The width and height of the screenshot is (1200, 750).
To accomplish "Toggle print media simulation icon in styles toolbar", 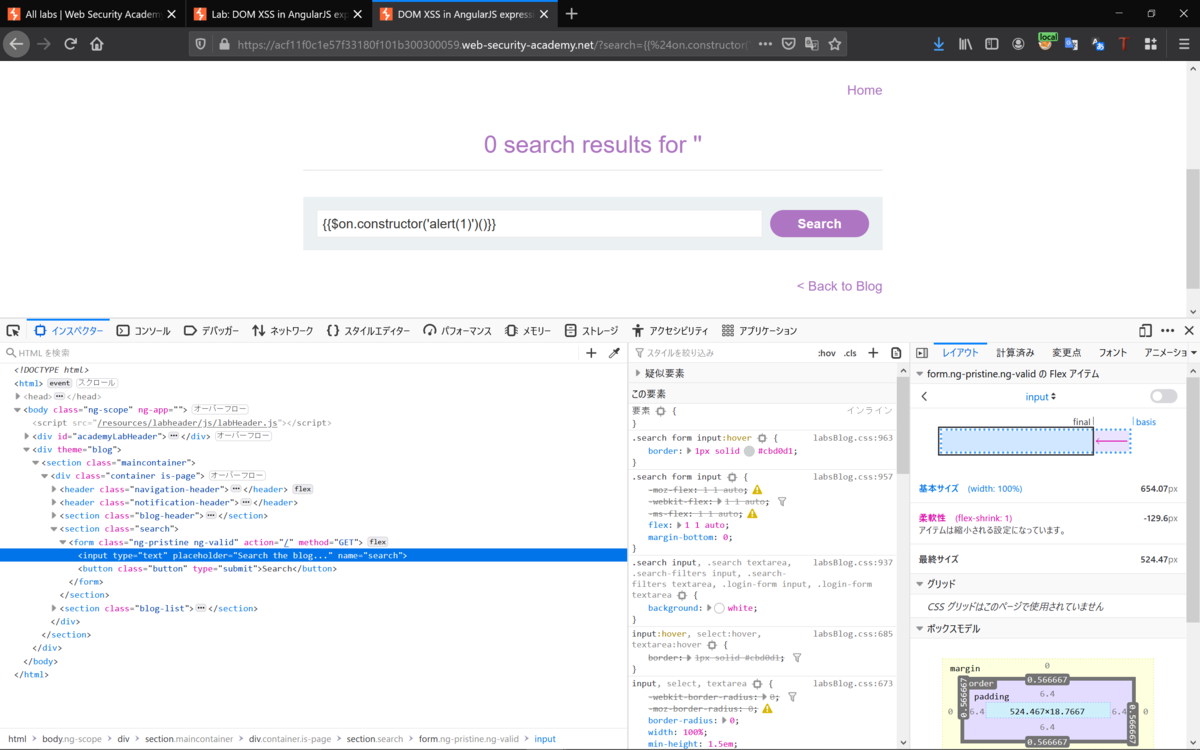I will [896, 353].
